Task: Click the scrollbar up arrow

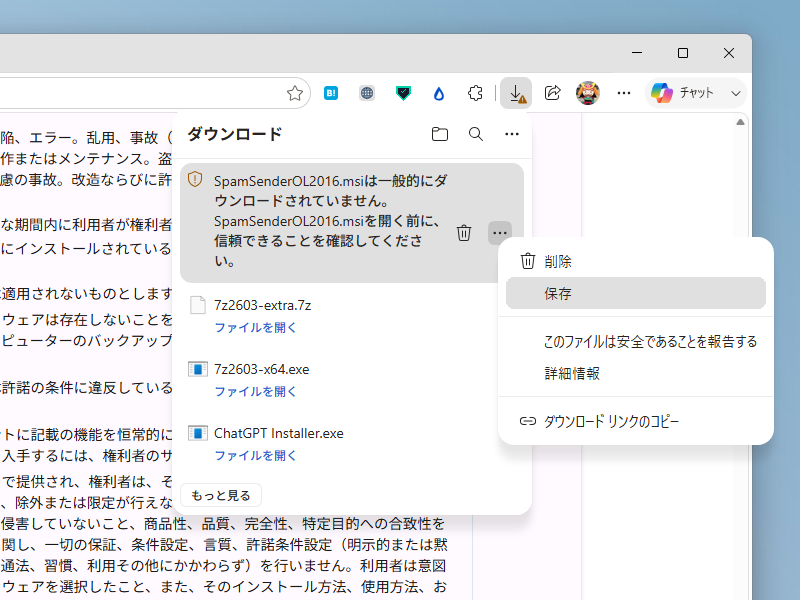Action: (740, 122)
